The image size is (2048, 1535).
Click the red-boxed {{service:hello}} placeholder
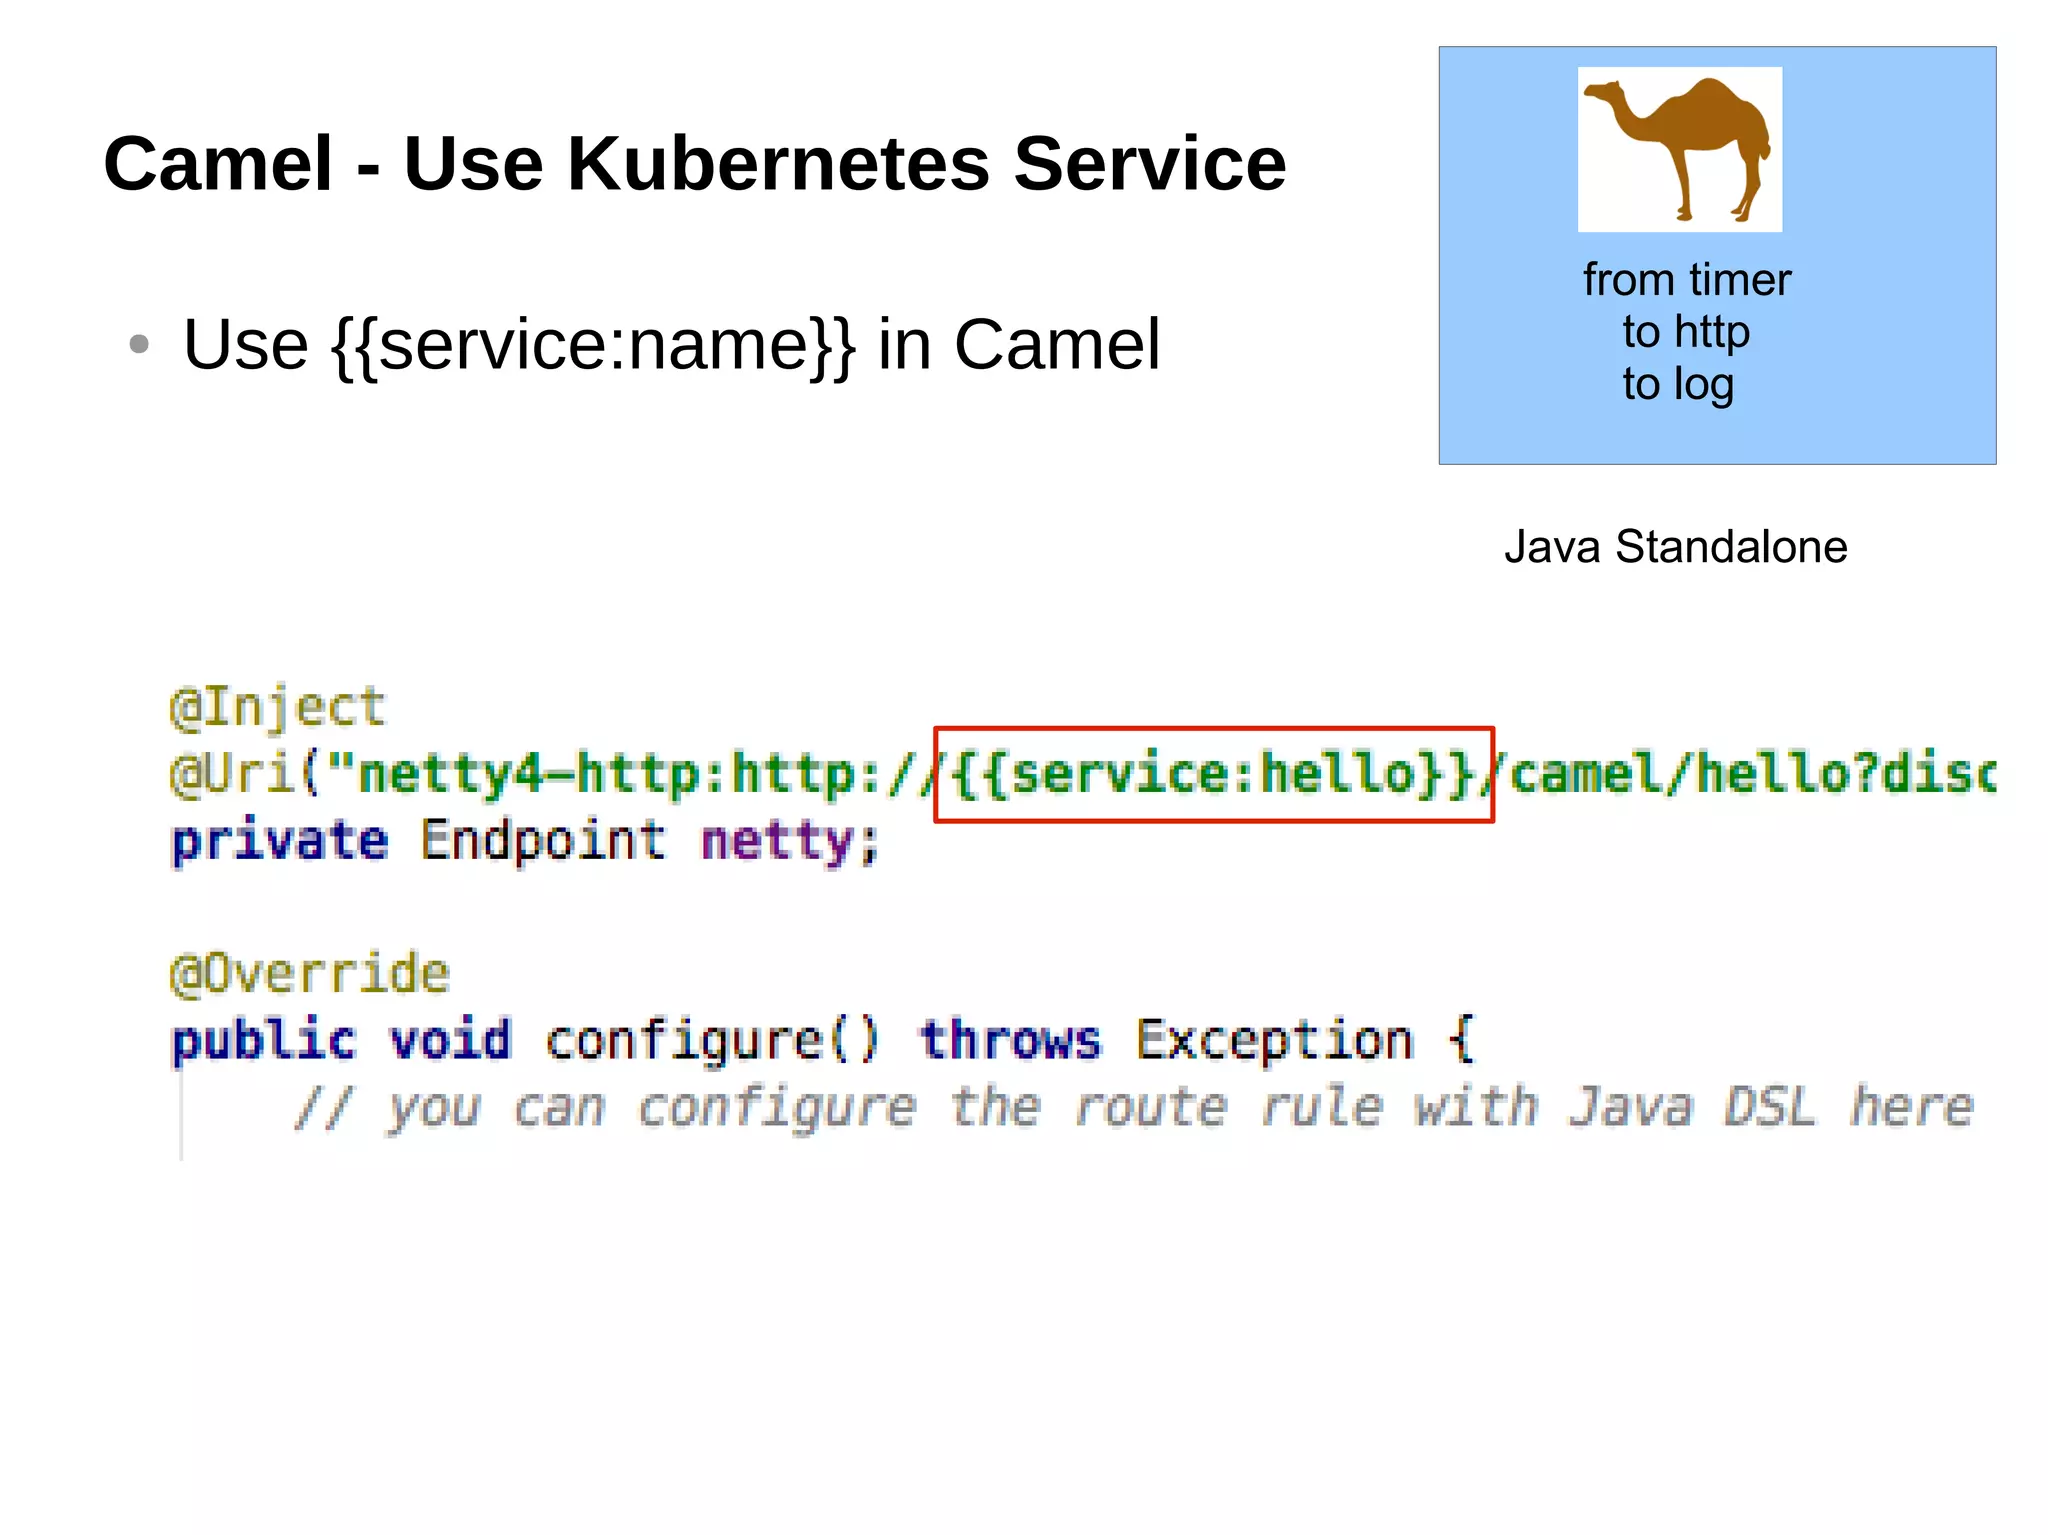click(x=1212, y=775)
